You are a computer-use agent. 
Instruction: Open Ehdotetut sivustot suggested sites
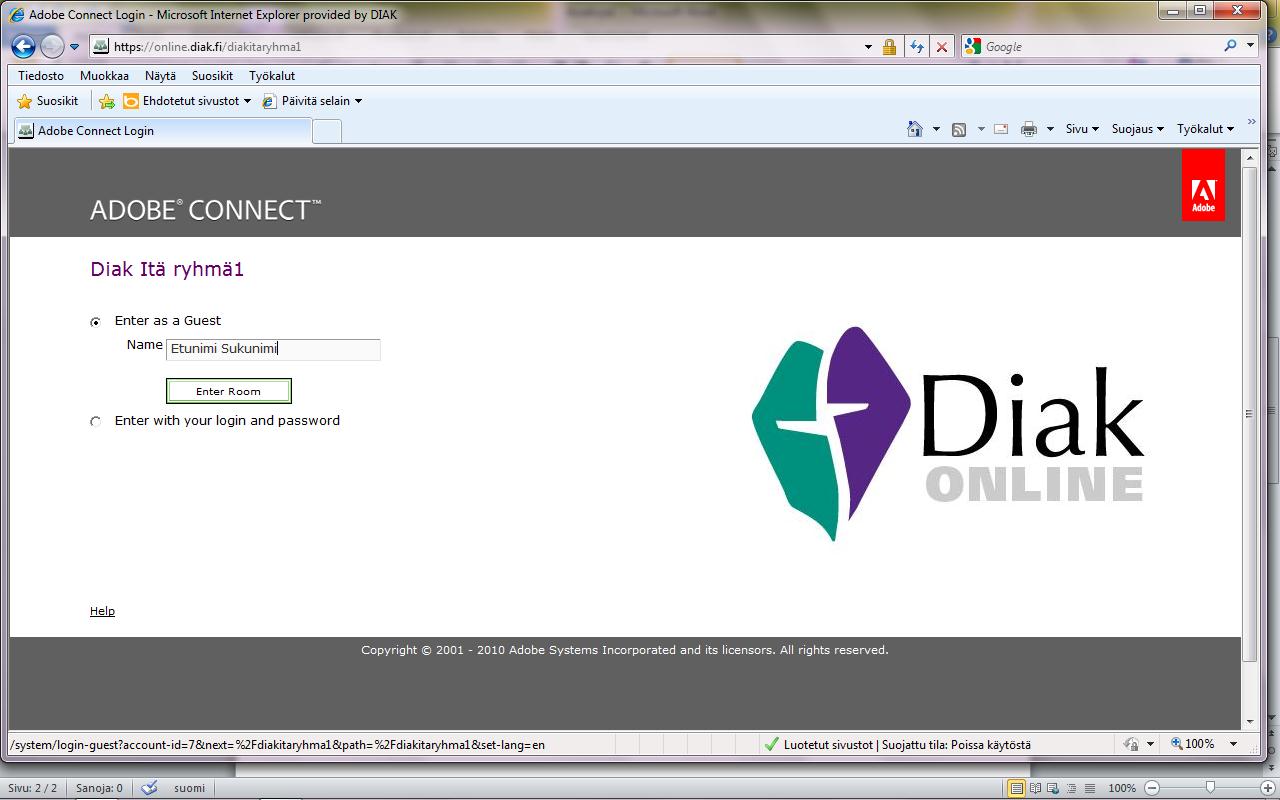coord(187,101)
